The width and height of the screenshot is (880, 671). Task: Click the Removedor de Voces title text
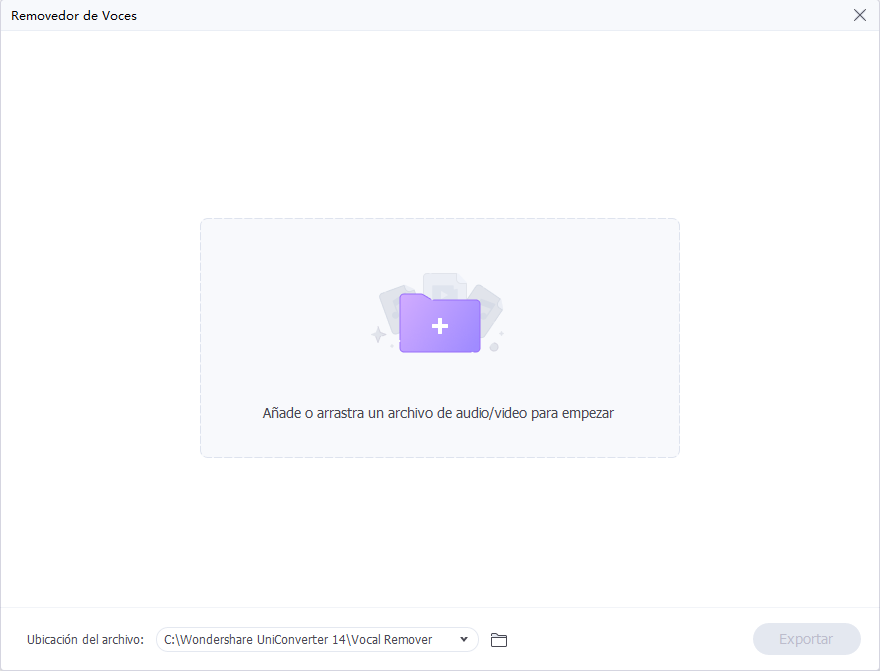click(x=74, y=16)
